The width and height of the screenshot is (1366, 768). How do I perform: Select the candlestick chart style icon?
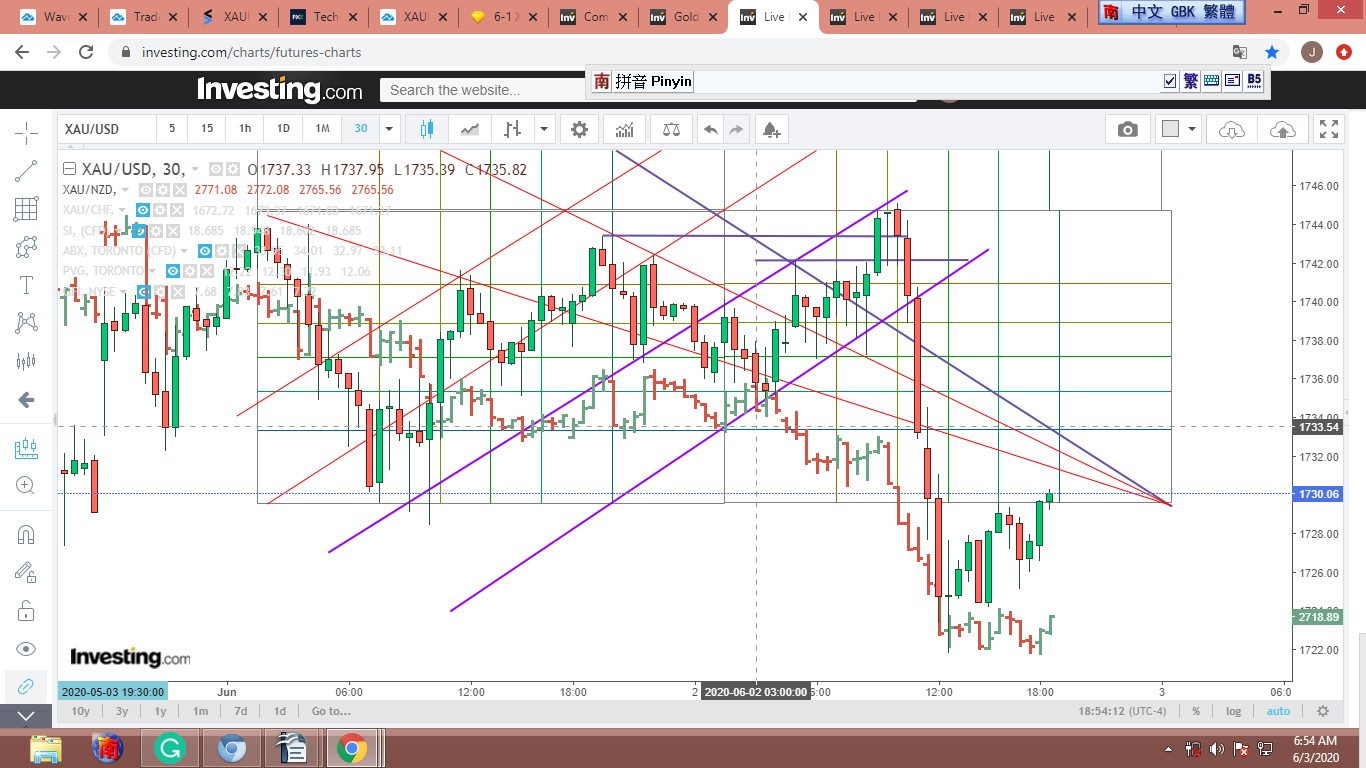tap(427, 129)
